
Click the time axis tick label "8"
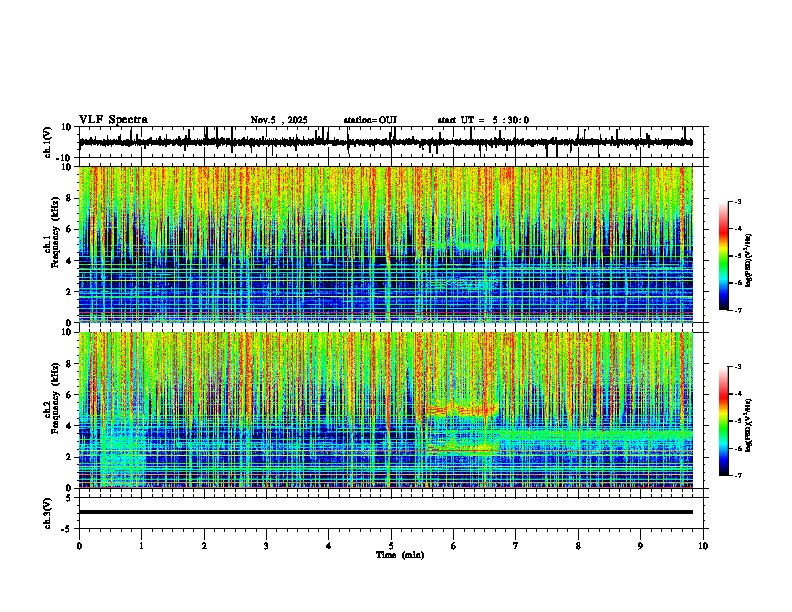(x=578, y=546)
